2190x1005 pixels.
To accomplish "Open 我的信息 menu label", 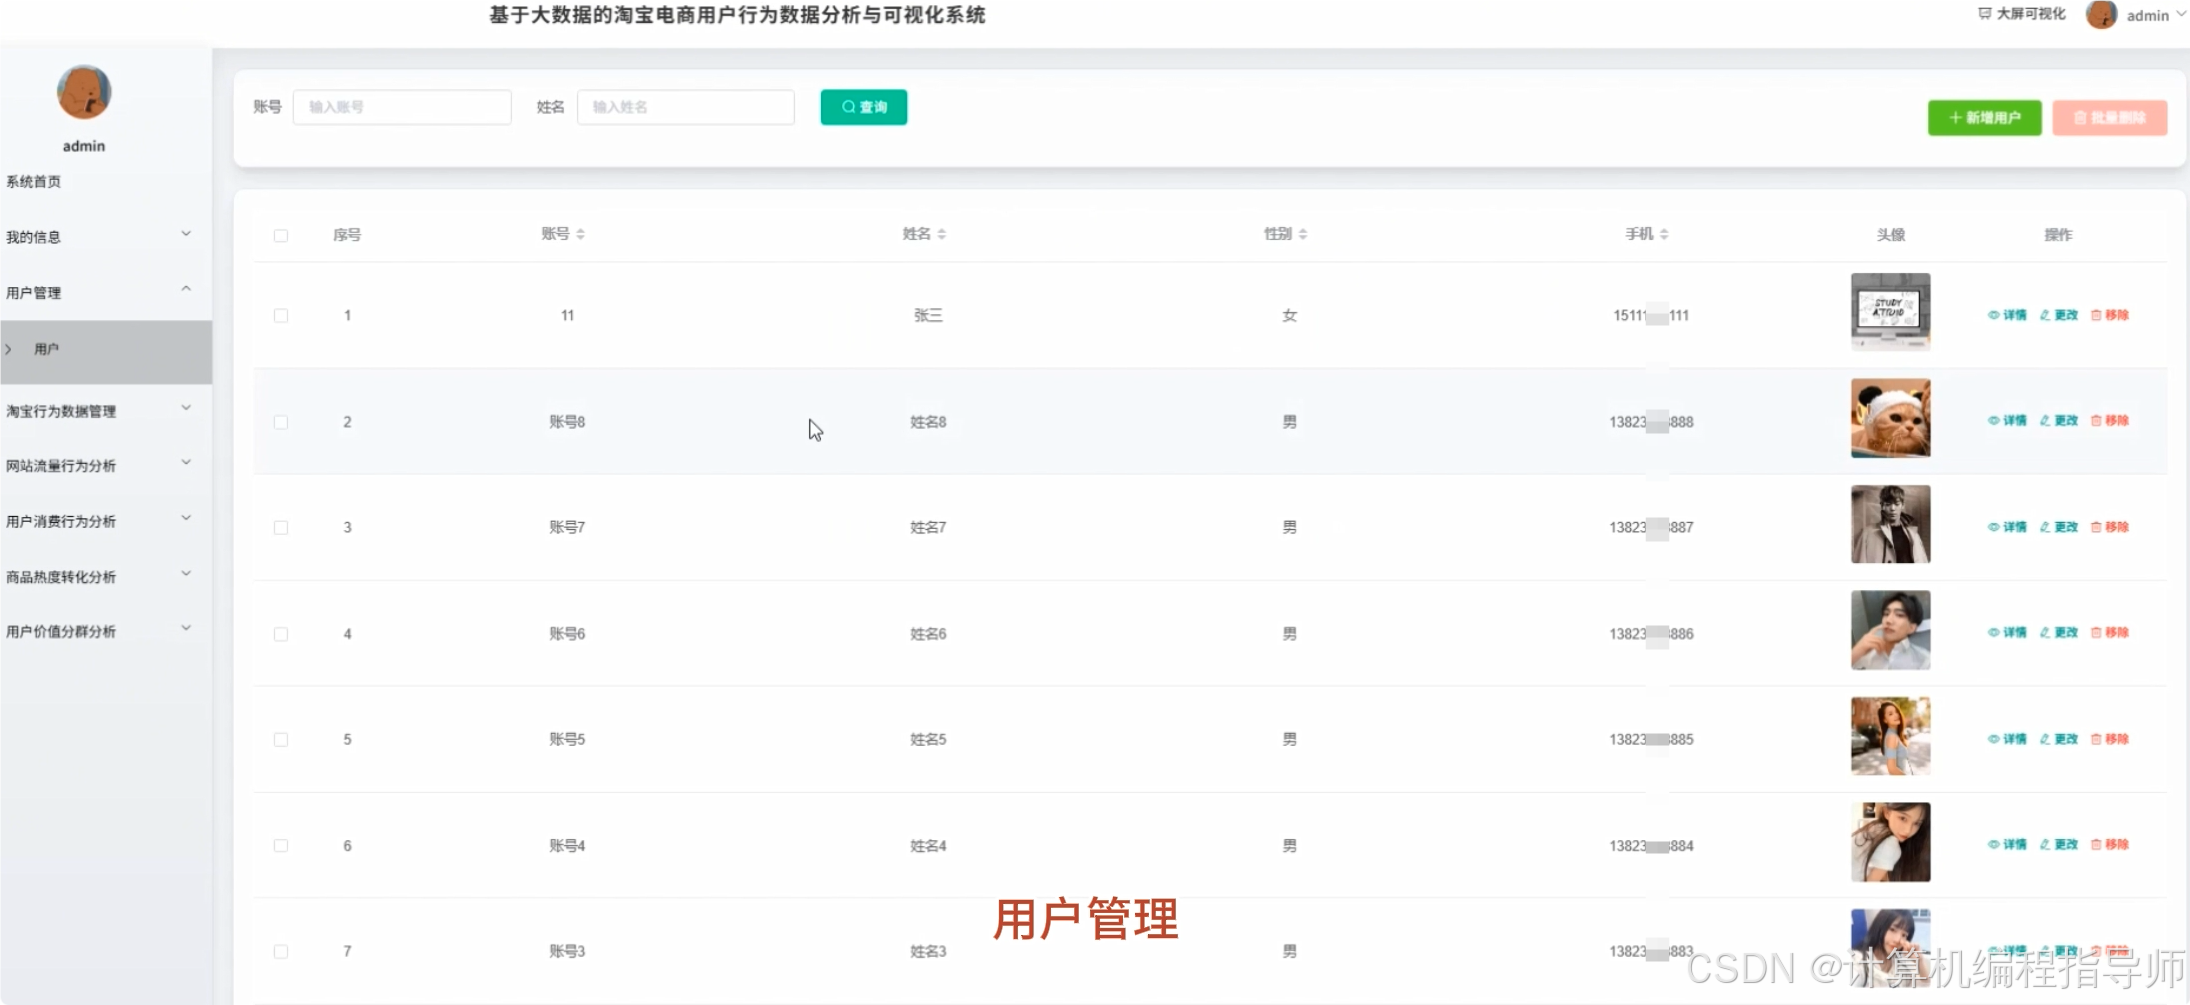I will 34,237.
